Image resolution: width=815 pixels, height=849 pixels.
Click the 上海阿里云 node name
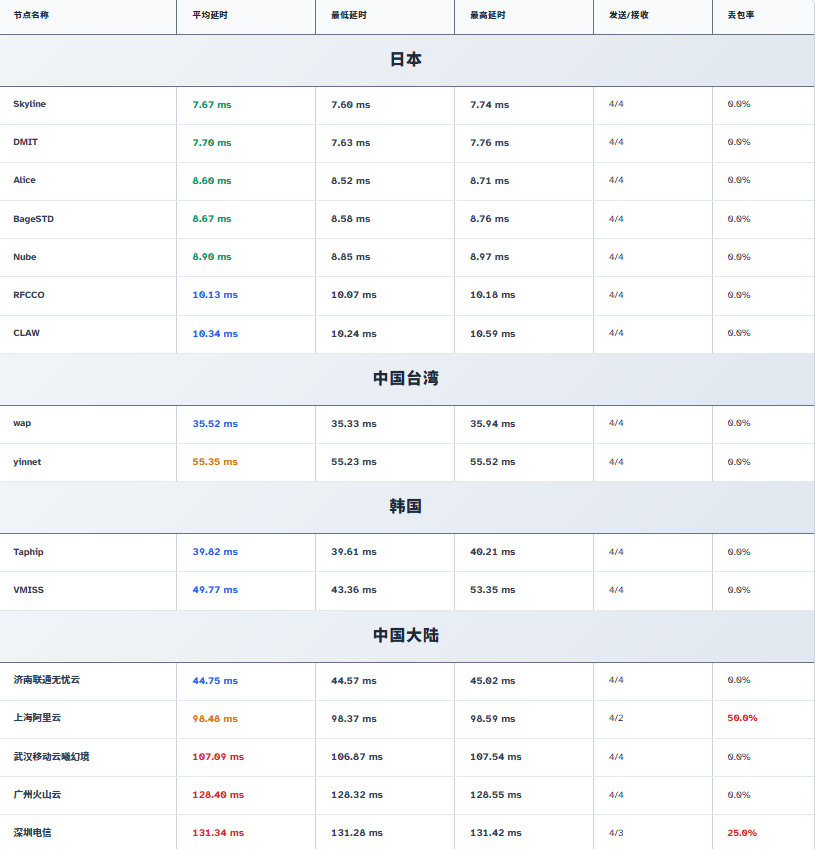pos(37,718)
